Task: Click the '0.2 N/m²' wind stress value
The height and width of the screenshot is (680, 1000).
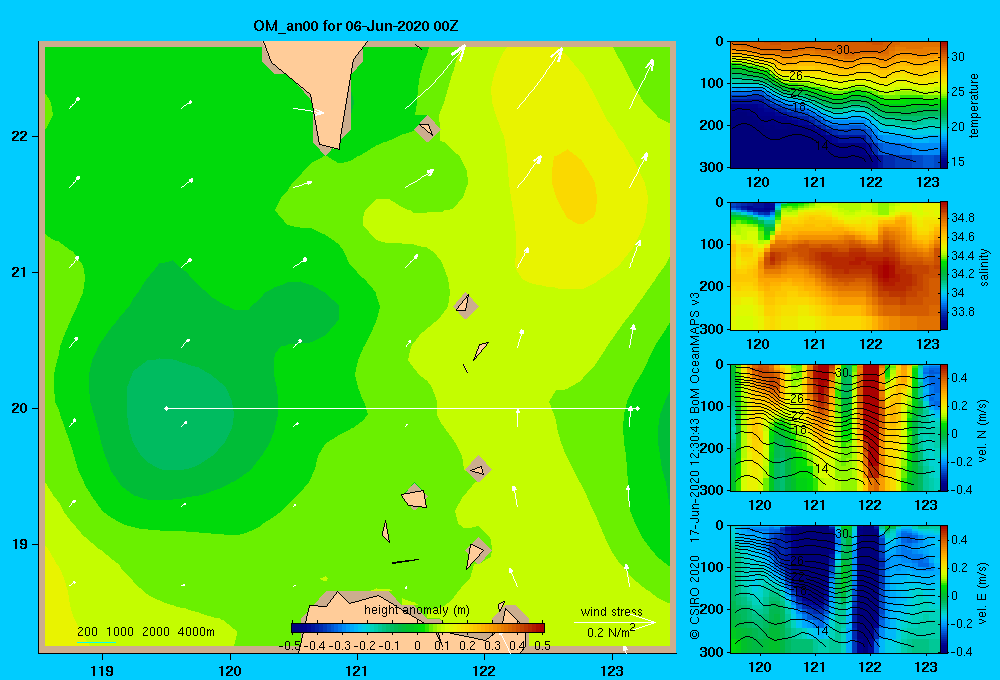Action: tap(611, 632)
